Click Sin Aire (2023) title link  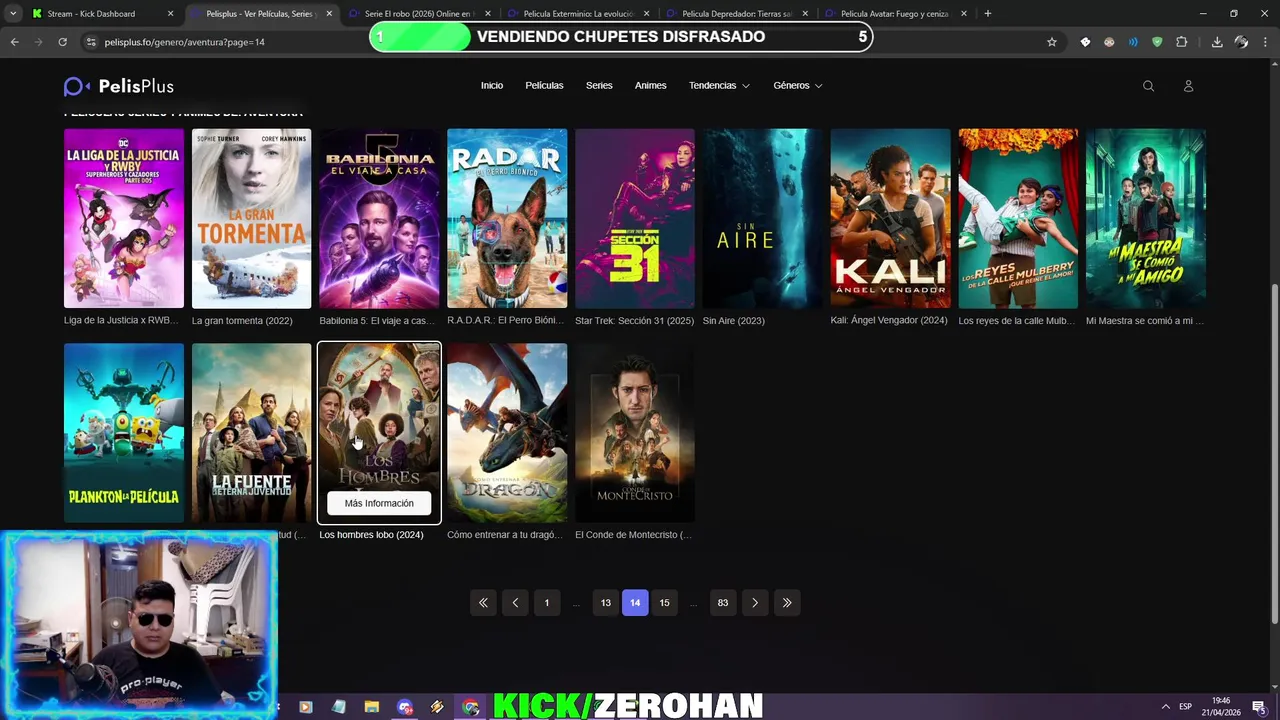point(734,321)
